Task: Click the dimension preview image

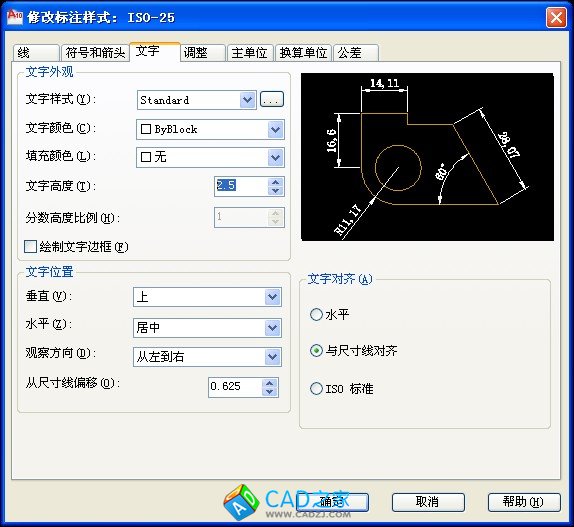Action: coord(427,157)
